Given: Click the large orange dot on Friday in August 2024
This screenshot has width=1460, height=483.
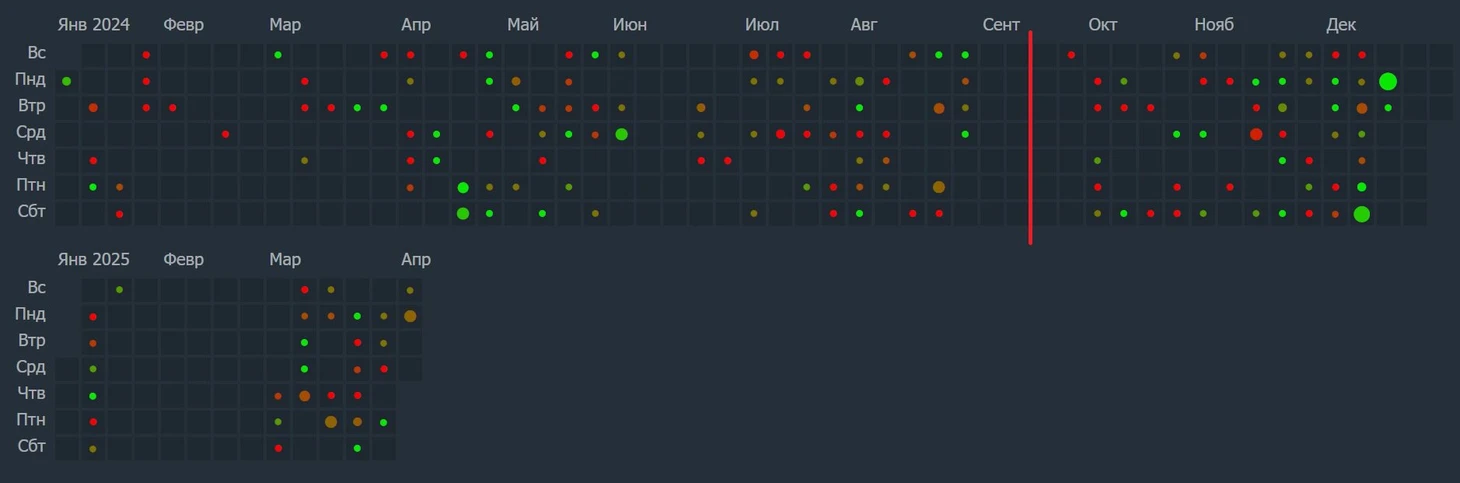Looking at the screenshot, I should tap(938, 187).
